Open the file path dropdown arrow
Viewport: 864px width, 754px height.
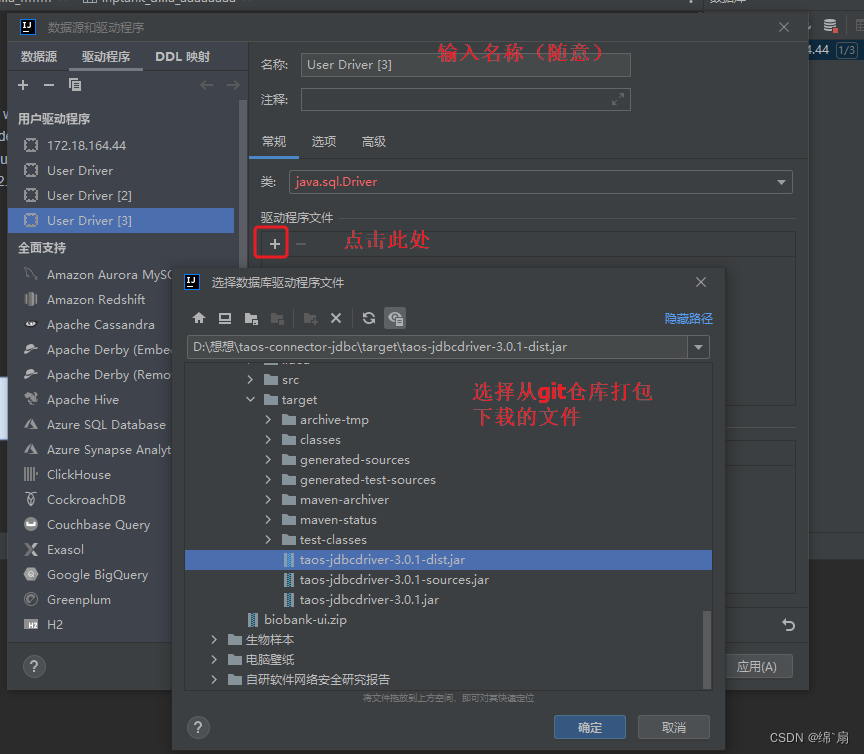[700, 348]
